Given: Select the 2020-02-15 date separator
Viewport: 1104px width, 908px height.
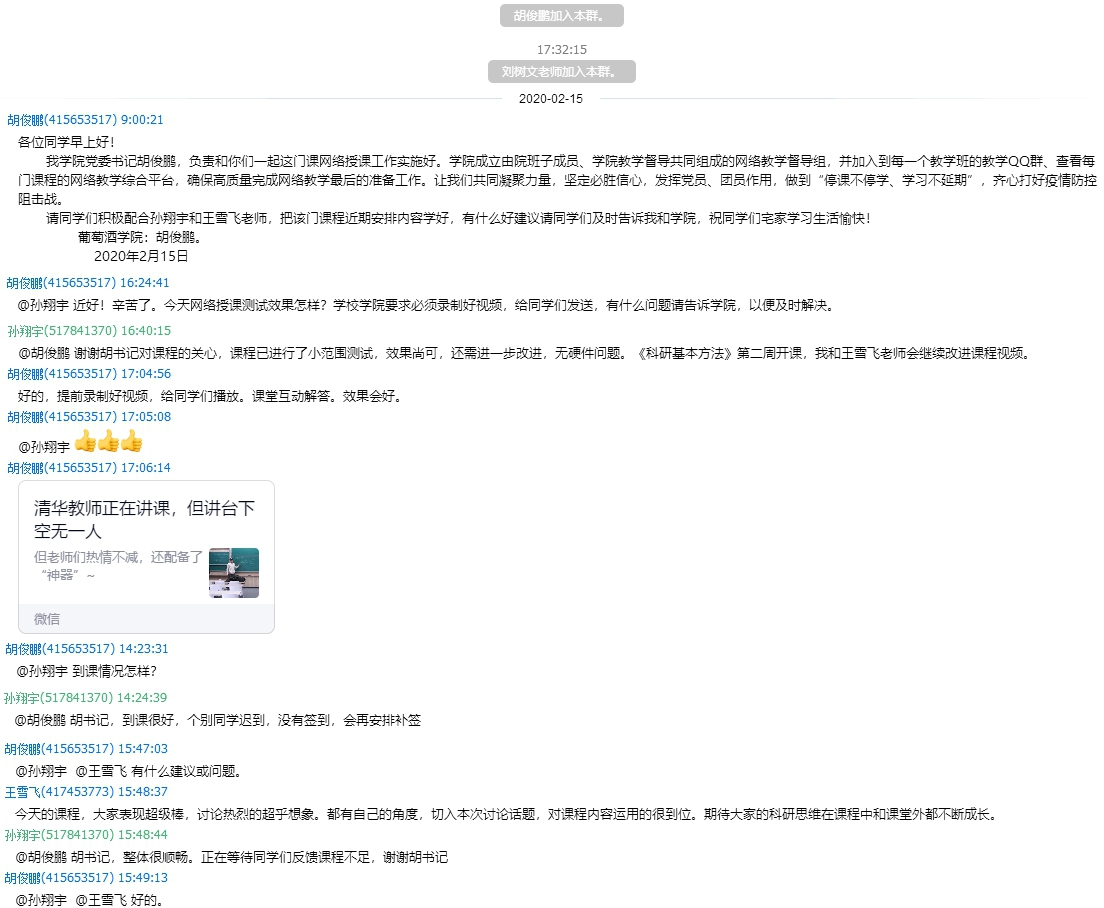Looking at the screenshot, I should [x=551, y=98].
